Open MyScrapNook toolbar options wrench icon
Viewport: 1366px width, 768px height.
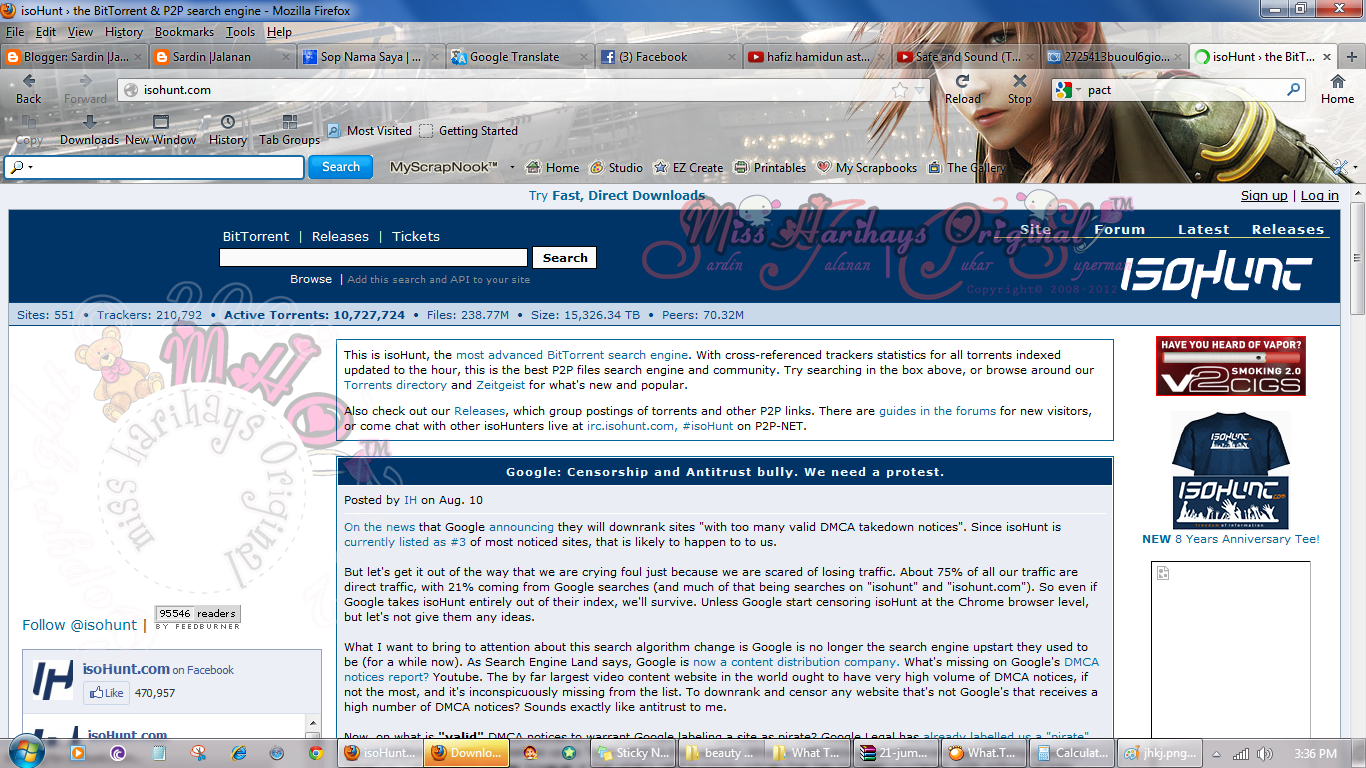[x=1341, y=168]
